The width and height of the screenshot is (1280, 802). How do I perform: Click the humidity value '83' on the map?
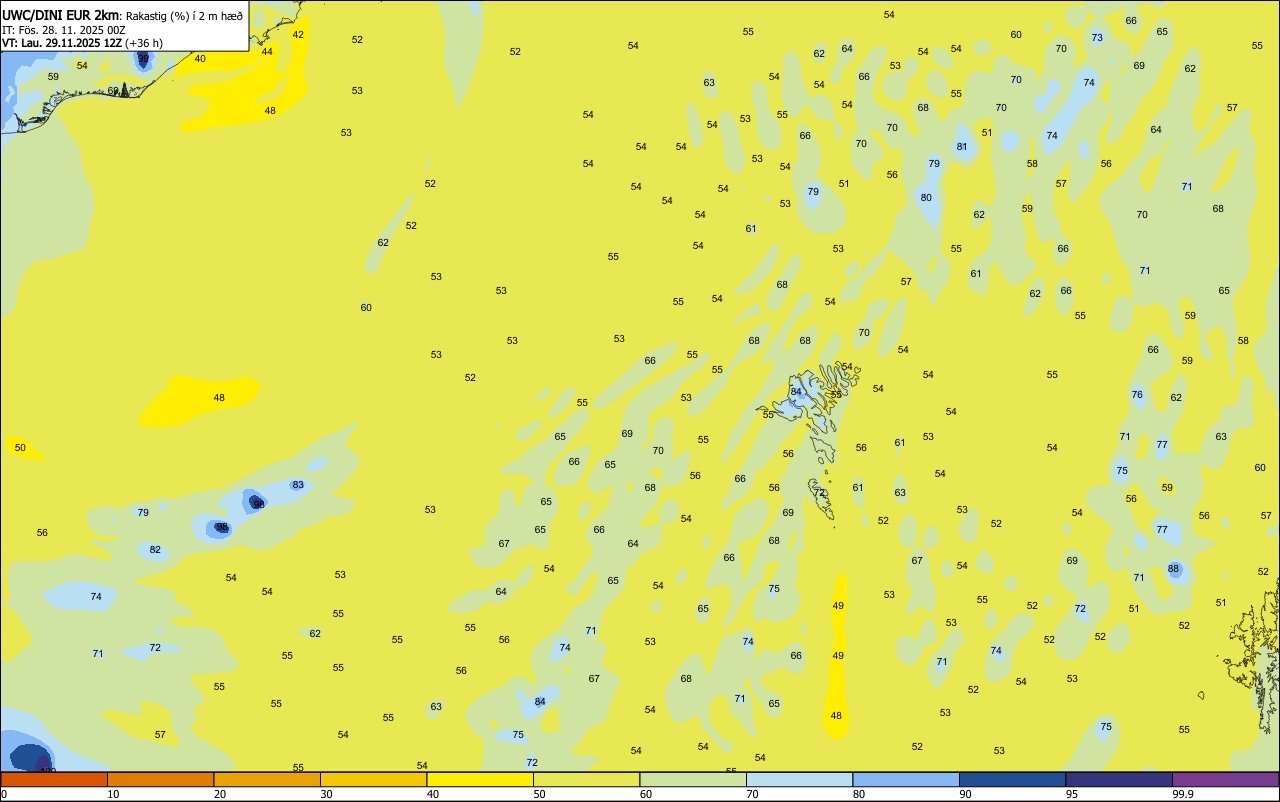tap(298, 485)
